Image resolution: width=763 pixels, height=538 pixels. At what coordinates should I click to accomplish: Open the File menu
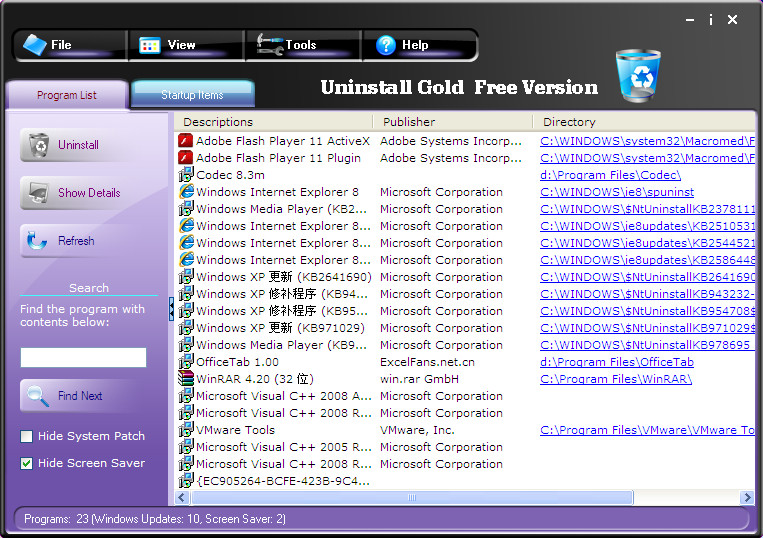click(x=71, y=45)
